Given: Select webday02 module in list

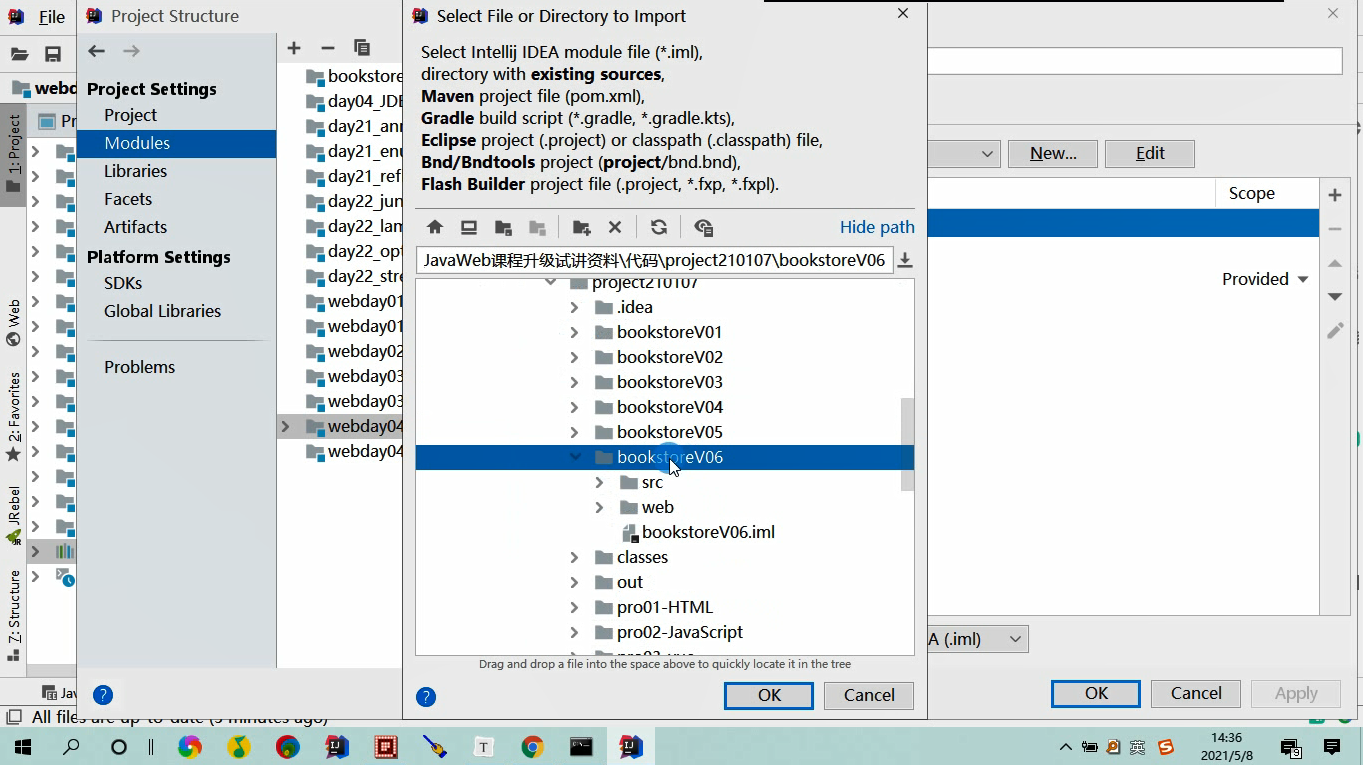Looking at the screenshot, I should (355, 351).
